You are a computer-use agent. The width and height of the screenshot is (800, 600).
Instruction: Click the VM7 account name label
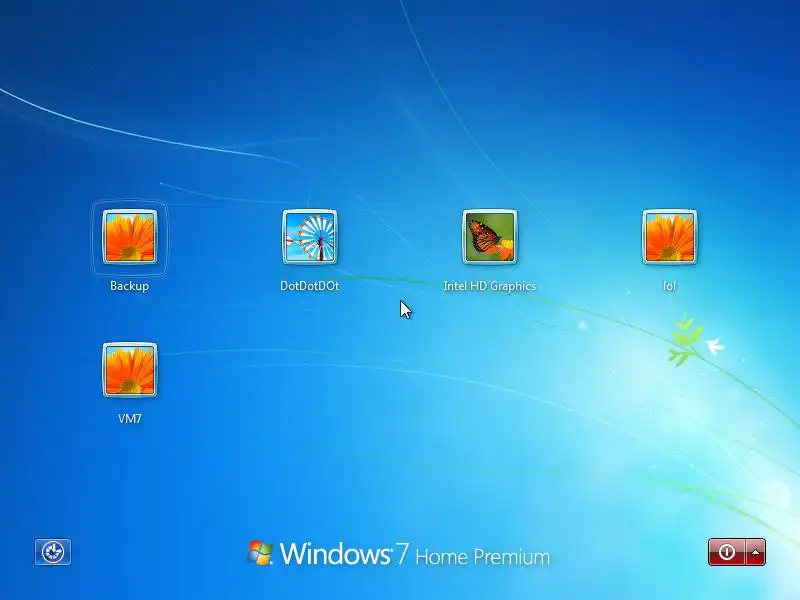(x=130, y=419)
